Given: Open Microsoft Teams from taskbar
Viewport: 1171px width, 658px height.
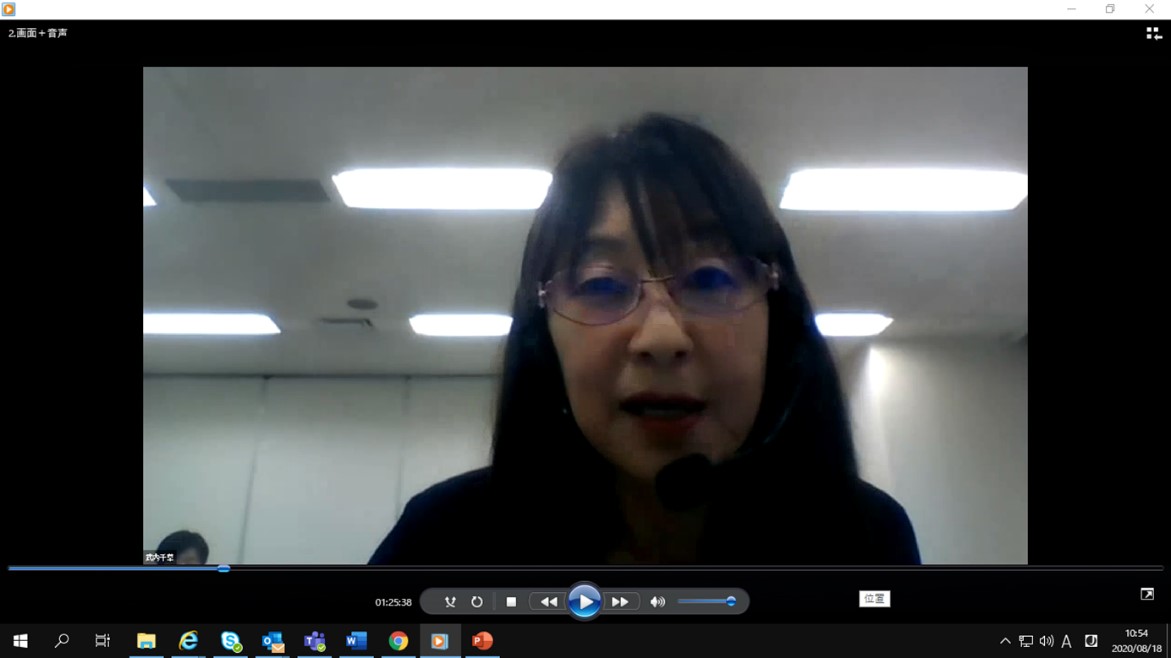Looking at the screenshot, I should [315, 641].
